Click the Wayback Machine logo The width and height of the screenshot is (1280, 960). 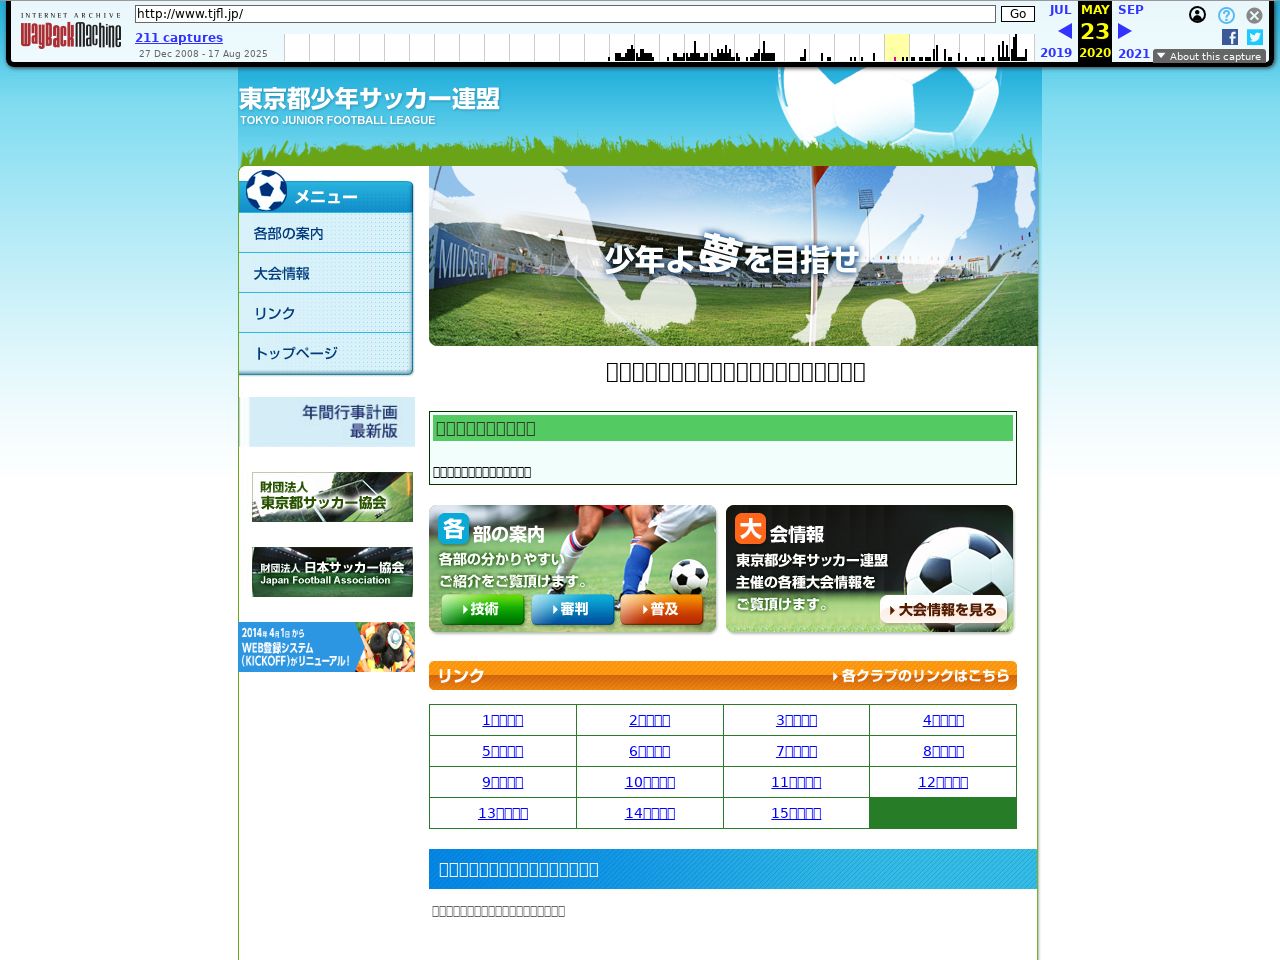70,32
